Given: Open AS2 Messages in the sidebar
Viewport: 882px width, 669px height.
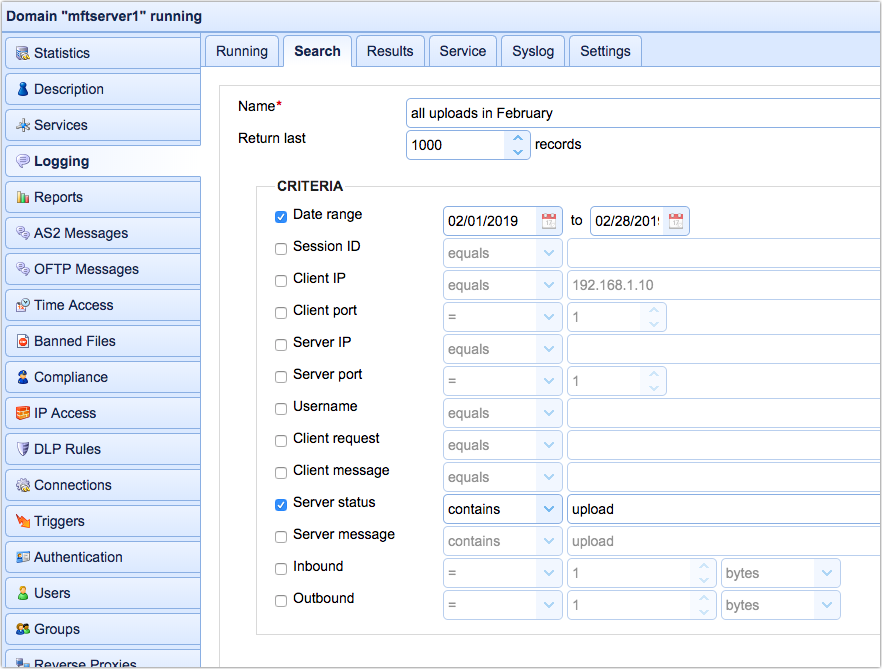Looking at the screenshot, I should 22,233.
